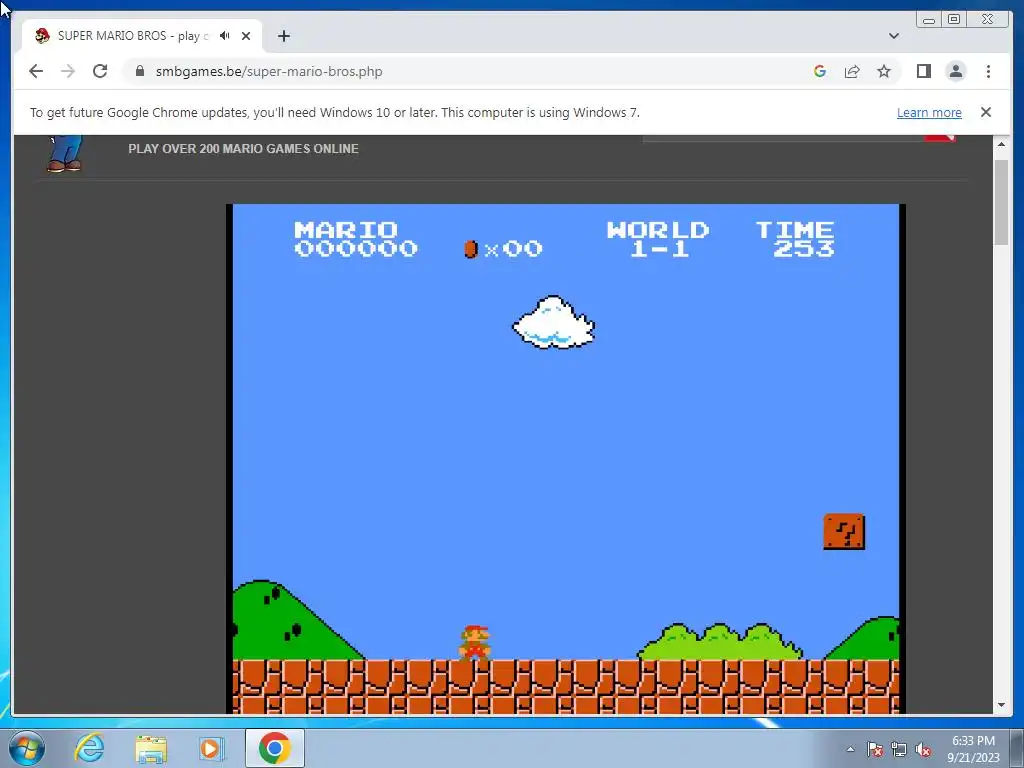The height and width of the screenshot is (768, 1024).
Task: Open a new browser tab
Action: [x=283, y=36]
